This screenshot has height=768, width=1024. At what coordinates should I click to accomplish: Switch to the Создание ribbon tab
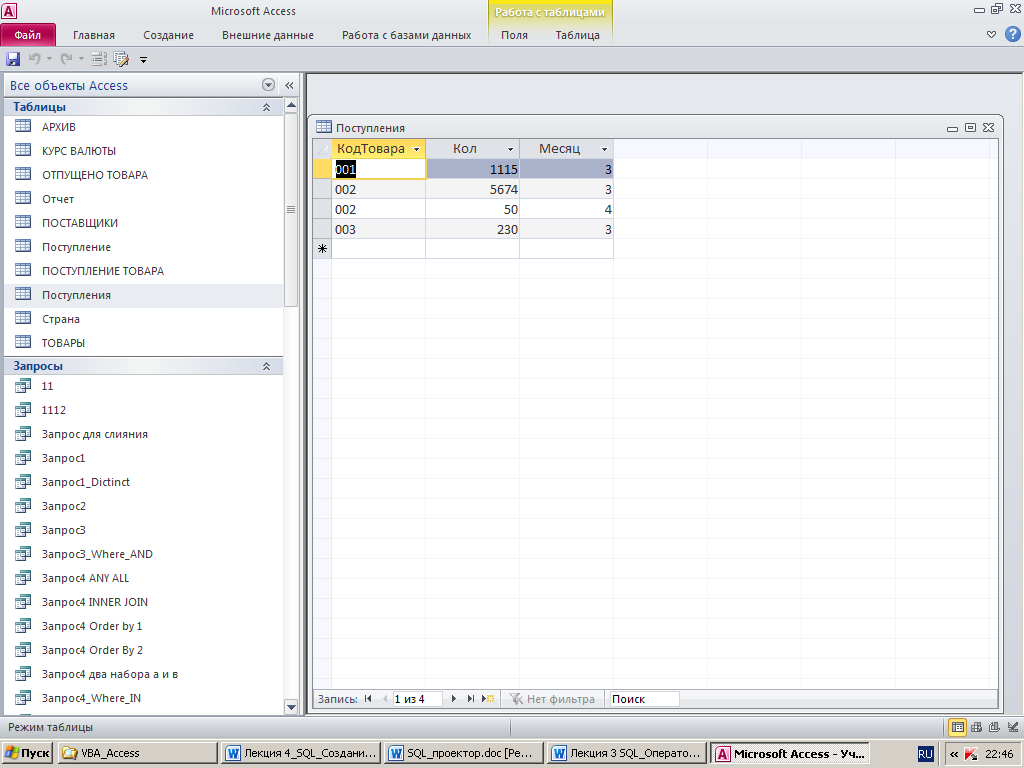click(168, 35)
